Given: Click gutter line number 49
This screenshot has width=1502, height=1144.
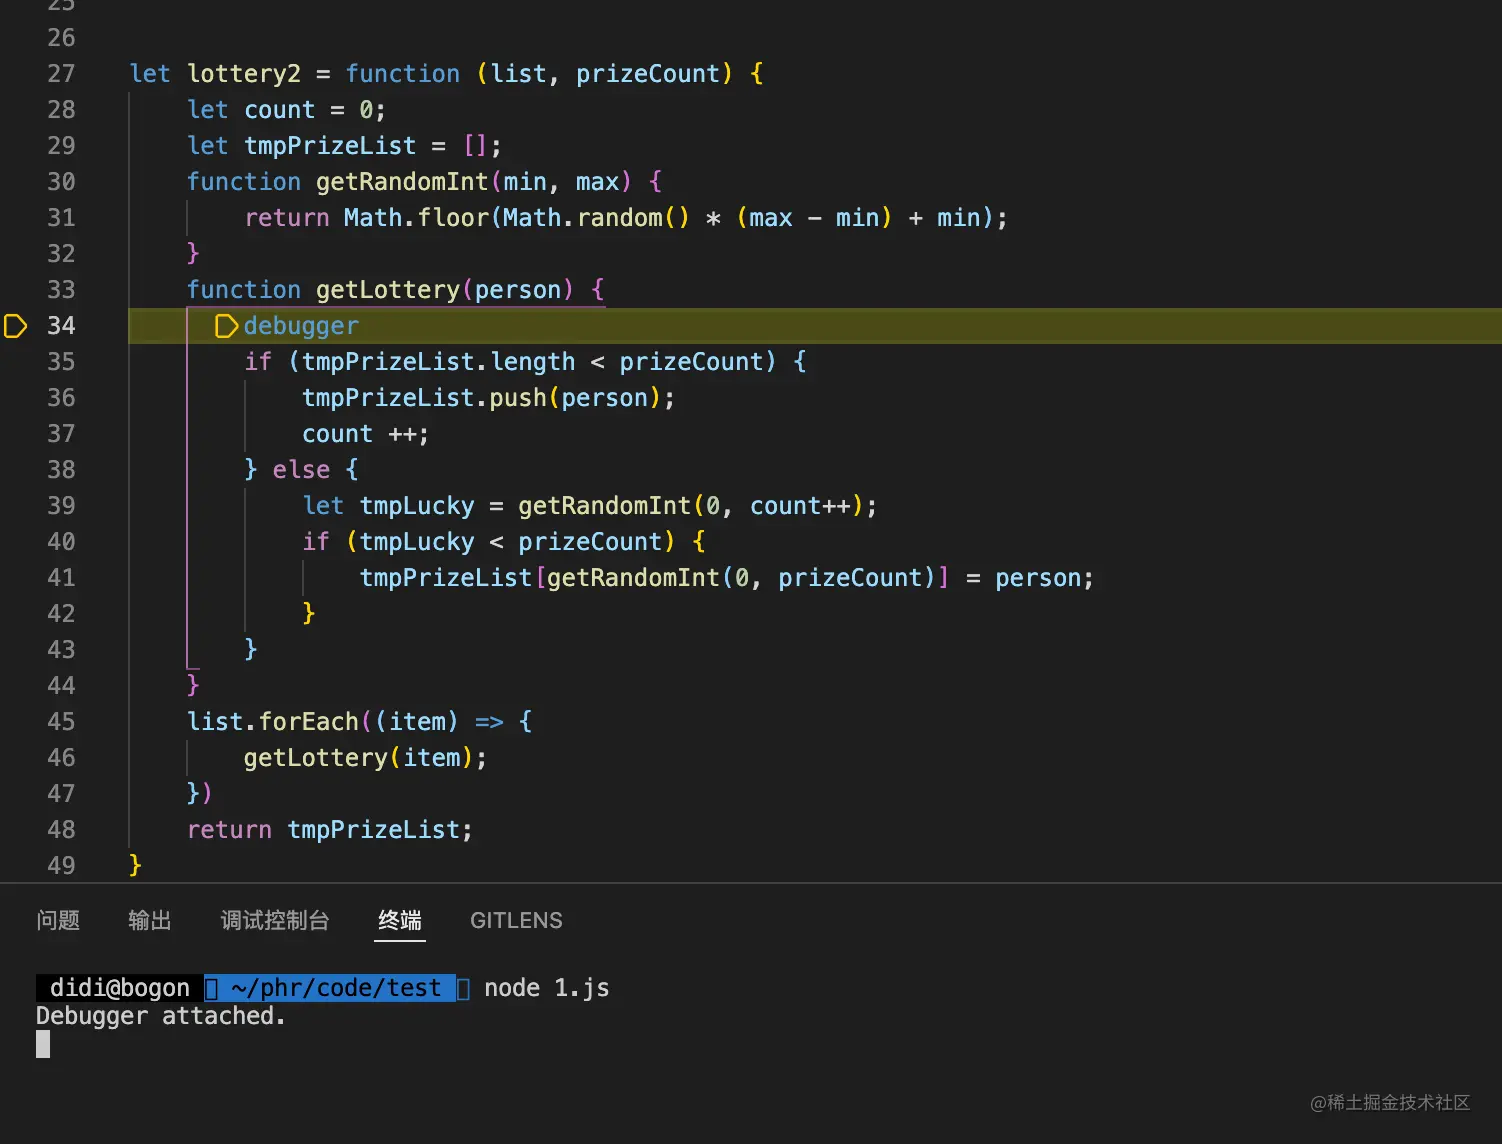Looking at the screenshot, I should click(x=61, y=866).
